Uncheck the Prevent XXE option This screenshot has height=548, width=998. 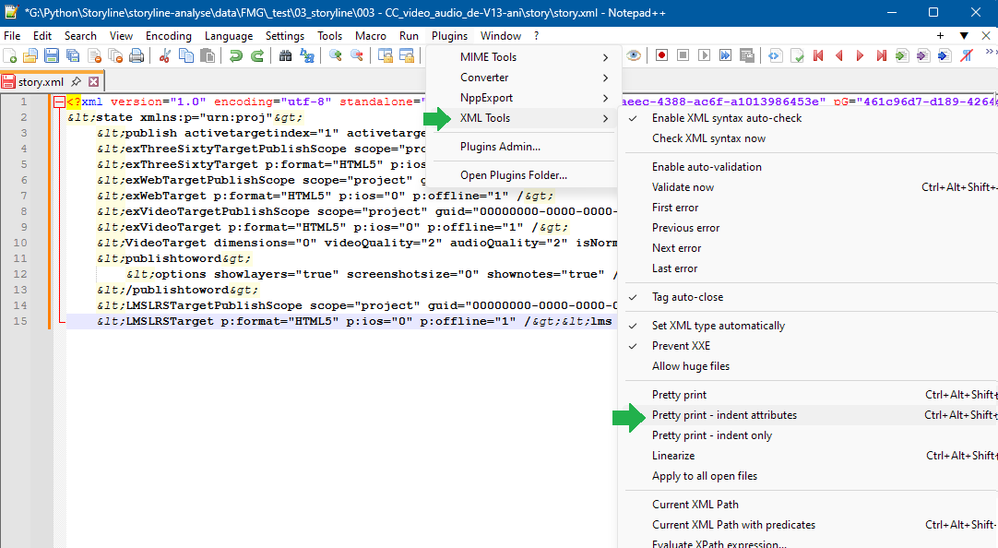click(681, 346)
